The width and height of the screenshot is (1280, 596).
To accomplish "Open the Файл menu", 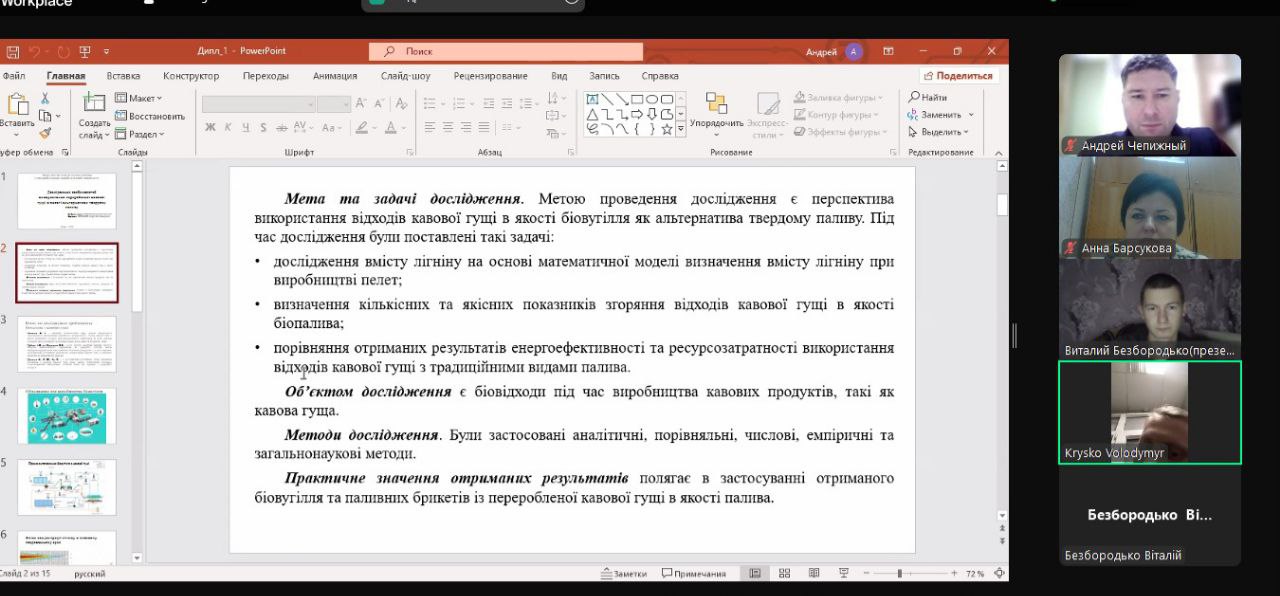I will [x=14, y=76].
